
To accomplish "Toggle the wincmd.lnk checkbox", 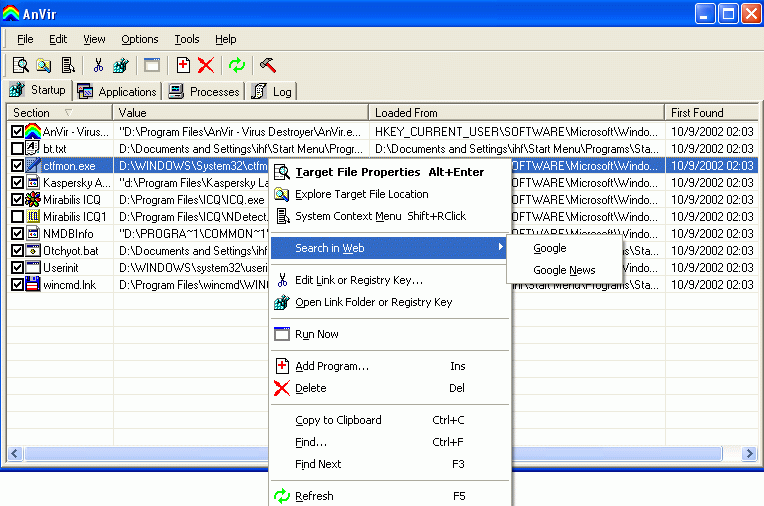I will 17,284.
